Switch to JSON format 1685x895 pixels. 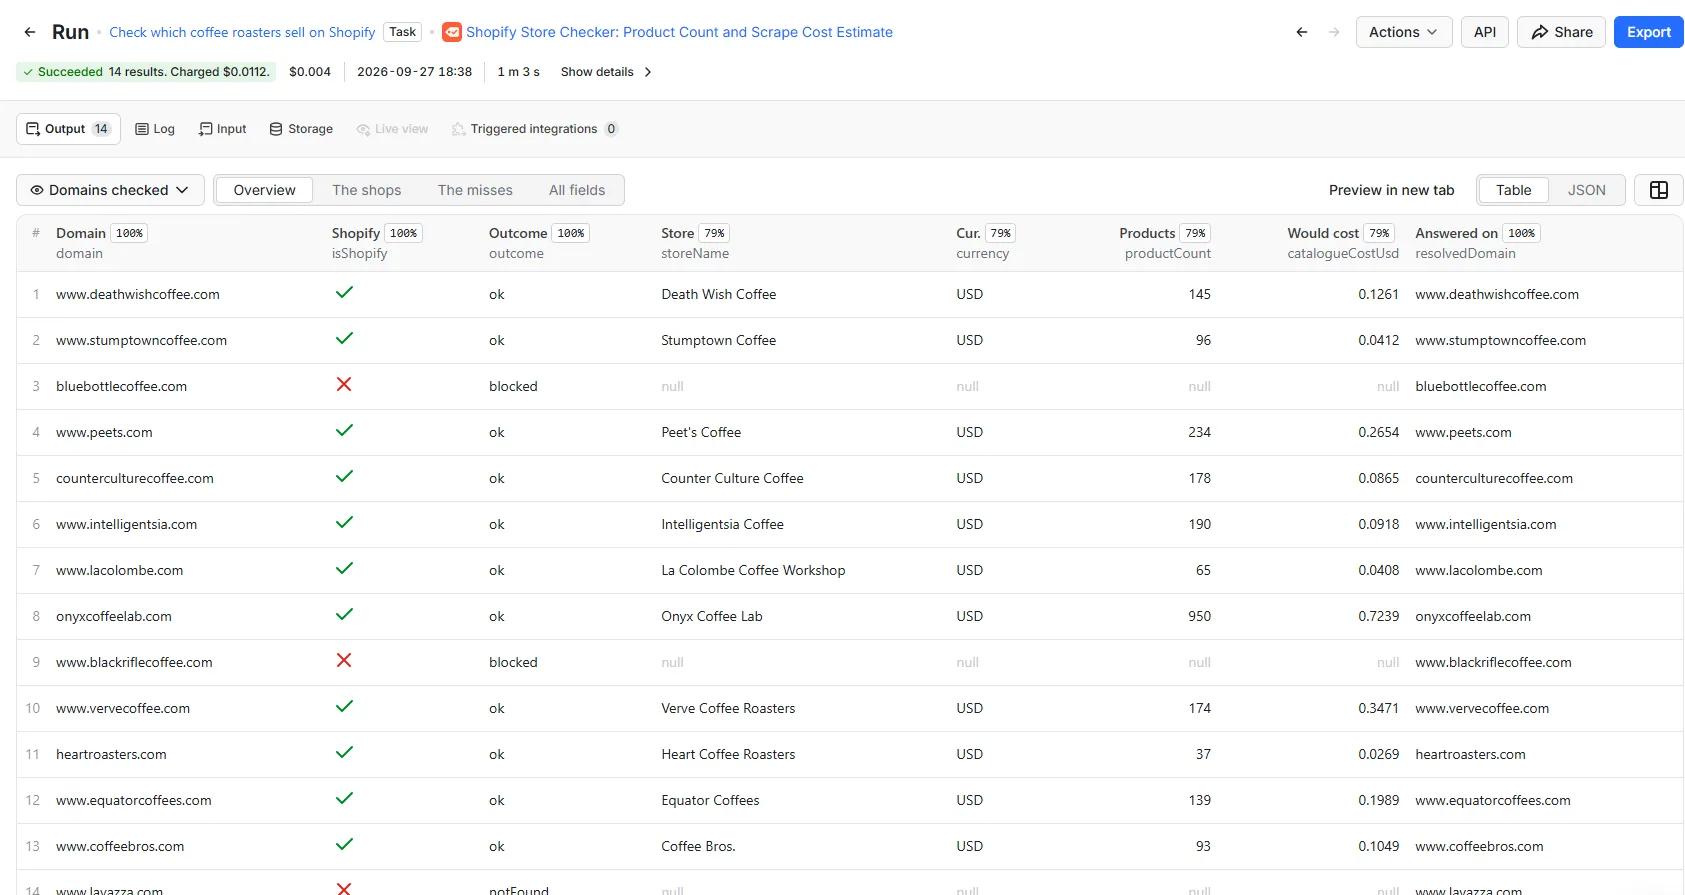pyautogui.click(x=1586, y=190)
